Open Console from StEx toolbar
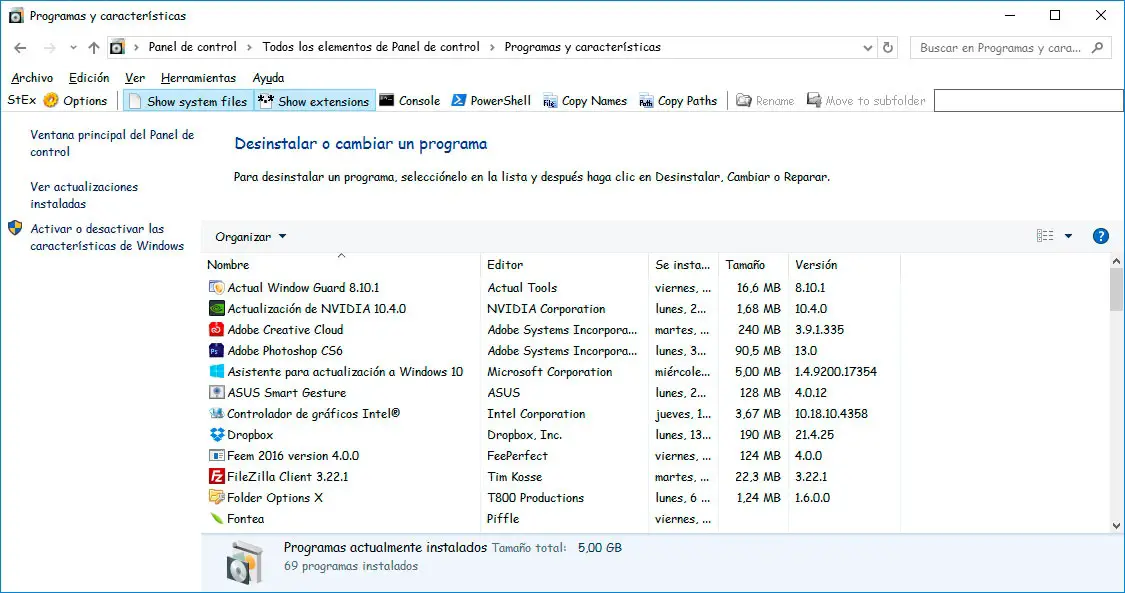Image resolution: width=1125 pixels, height=593 pixels. pyautogui.click(x=410, y=101)
